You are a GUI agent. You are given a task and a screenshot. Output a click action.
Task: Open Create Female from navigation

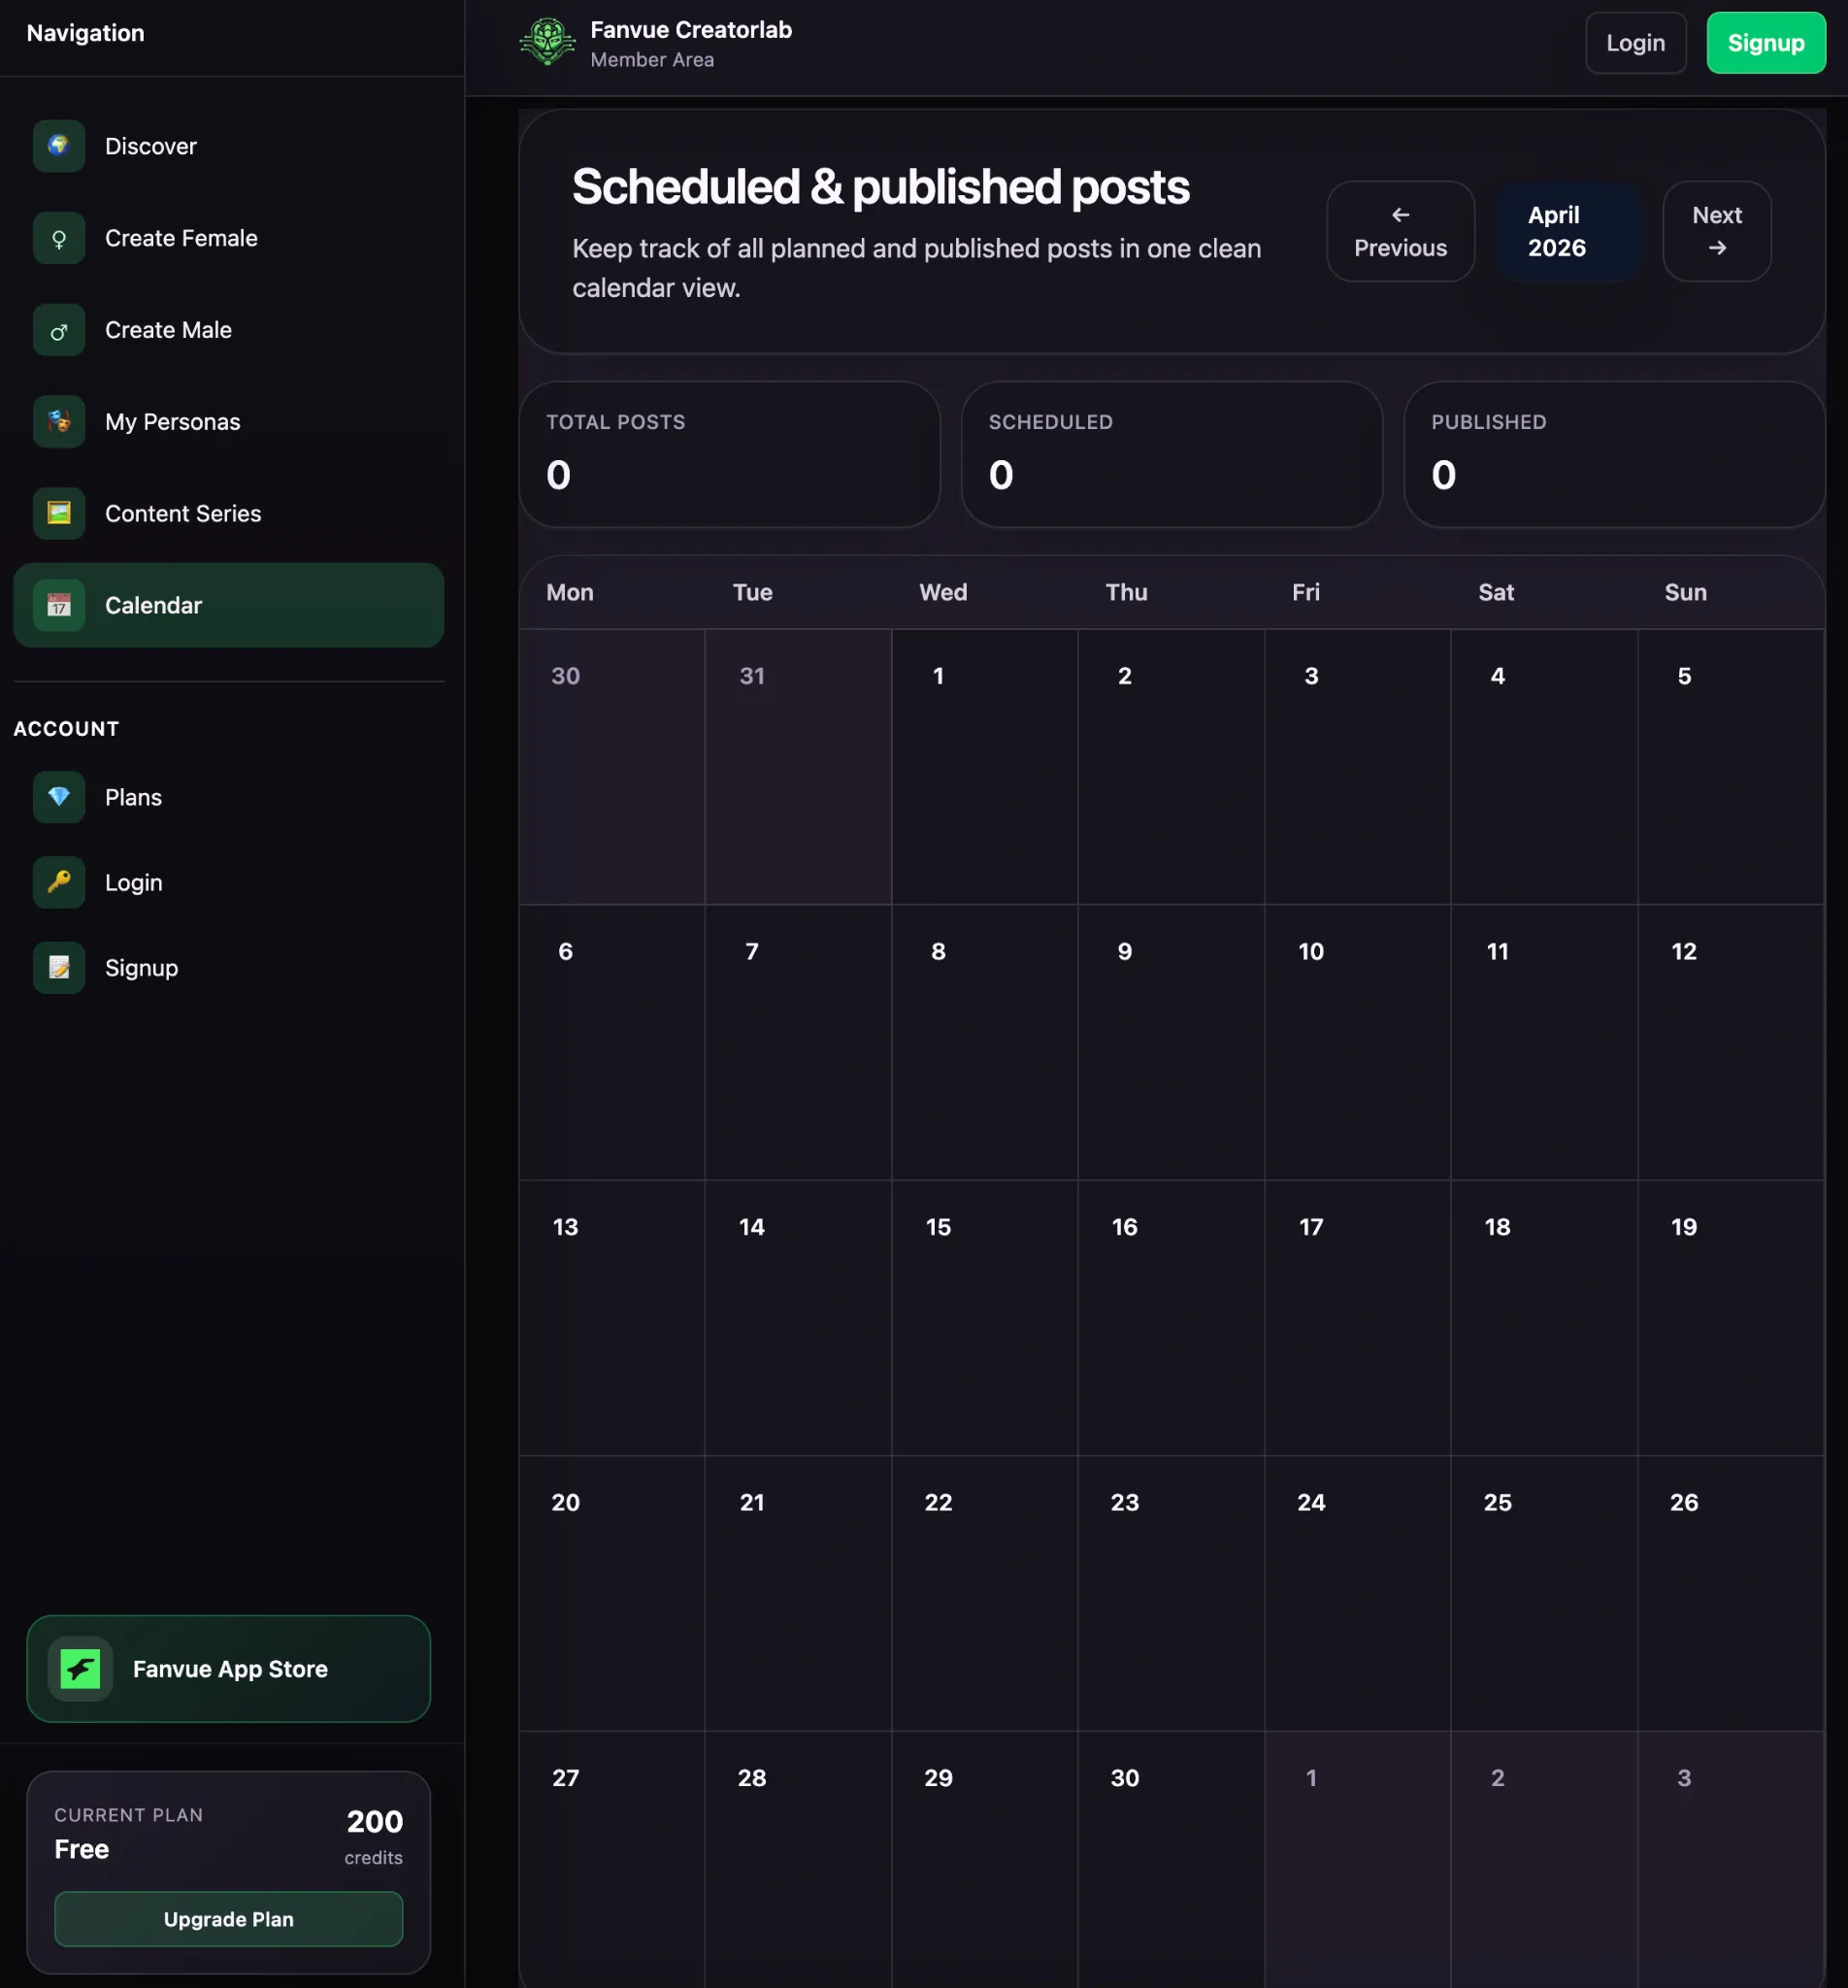pos(228,238)
